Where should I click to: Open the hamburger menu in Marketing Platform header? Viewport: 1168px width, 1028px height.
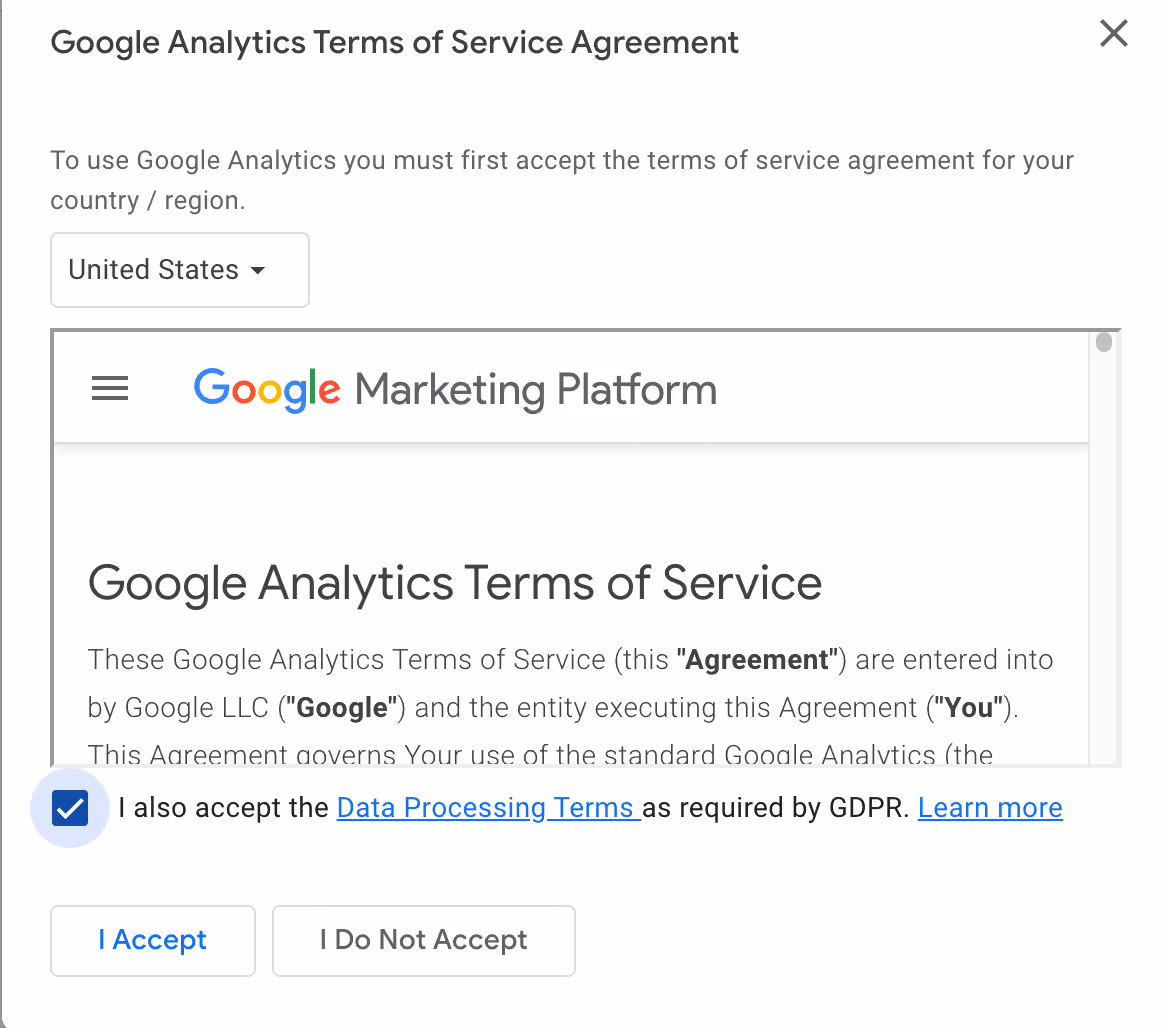click(110, 388)
